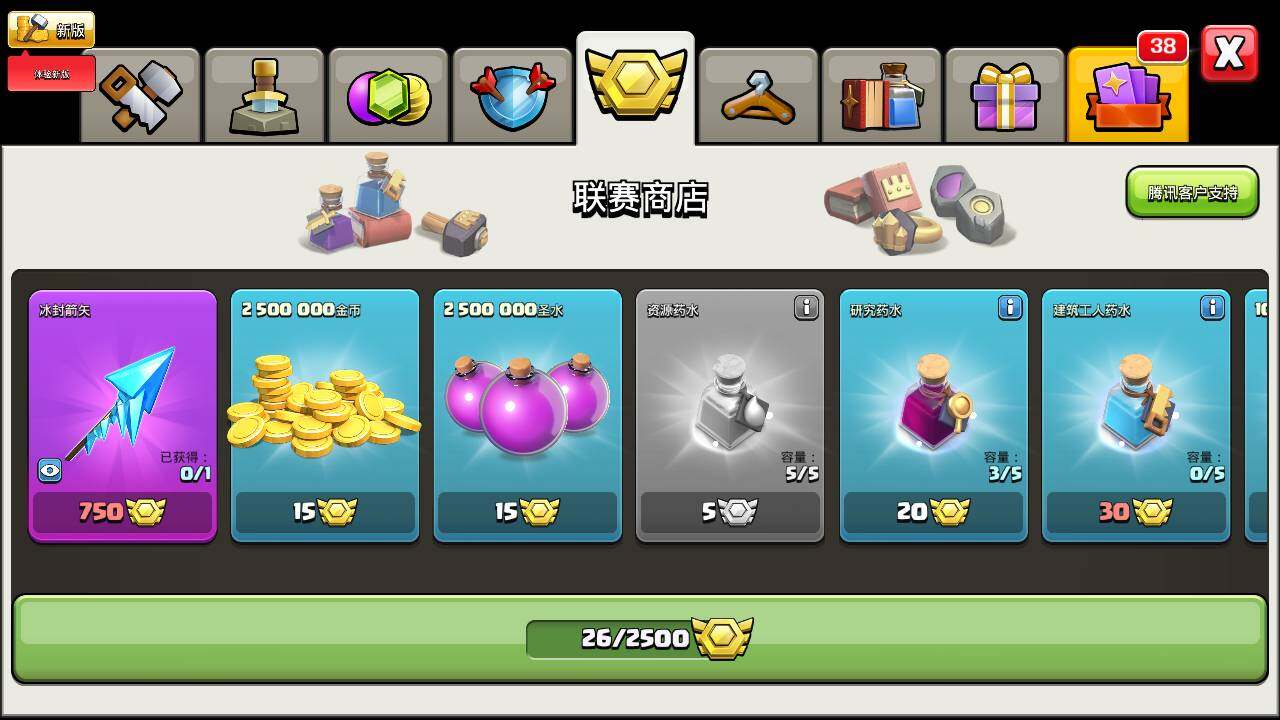1280x720 pixels.
Task: Open the orange special offers tab with 38 badge
Action: 1128,94
